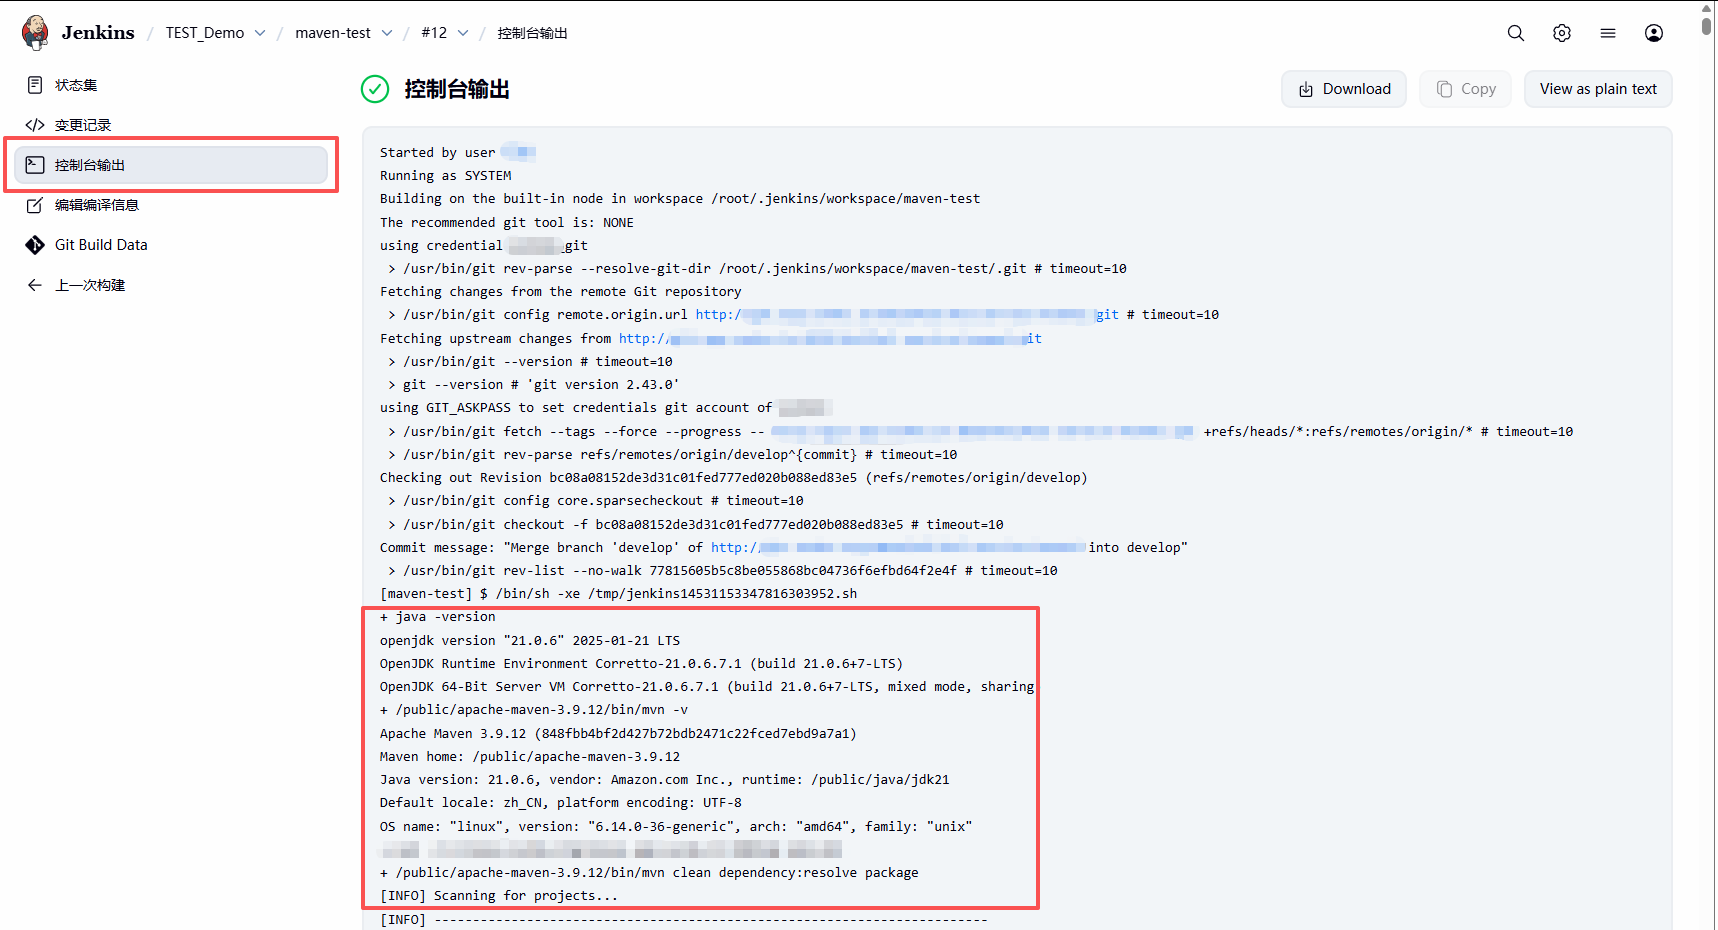
Task: Click the 'OS name: "linux"' line
Action: [x=676, y=827]
